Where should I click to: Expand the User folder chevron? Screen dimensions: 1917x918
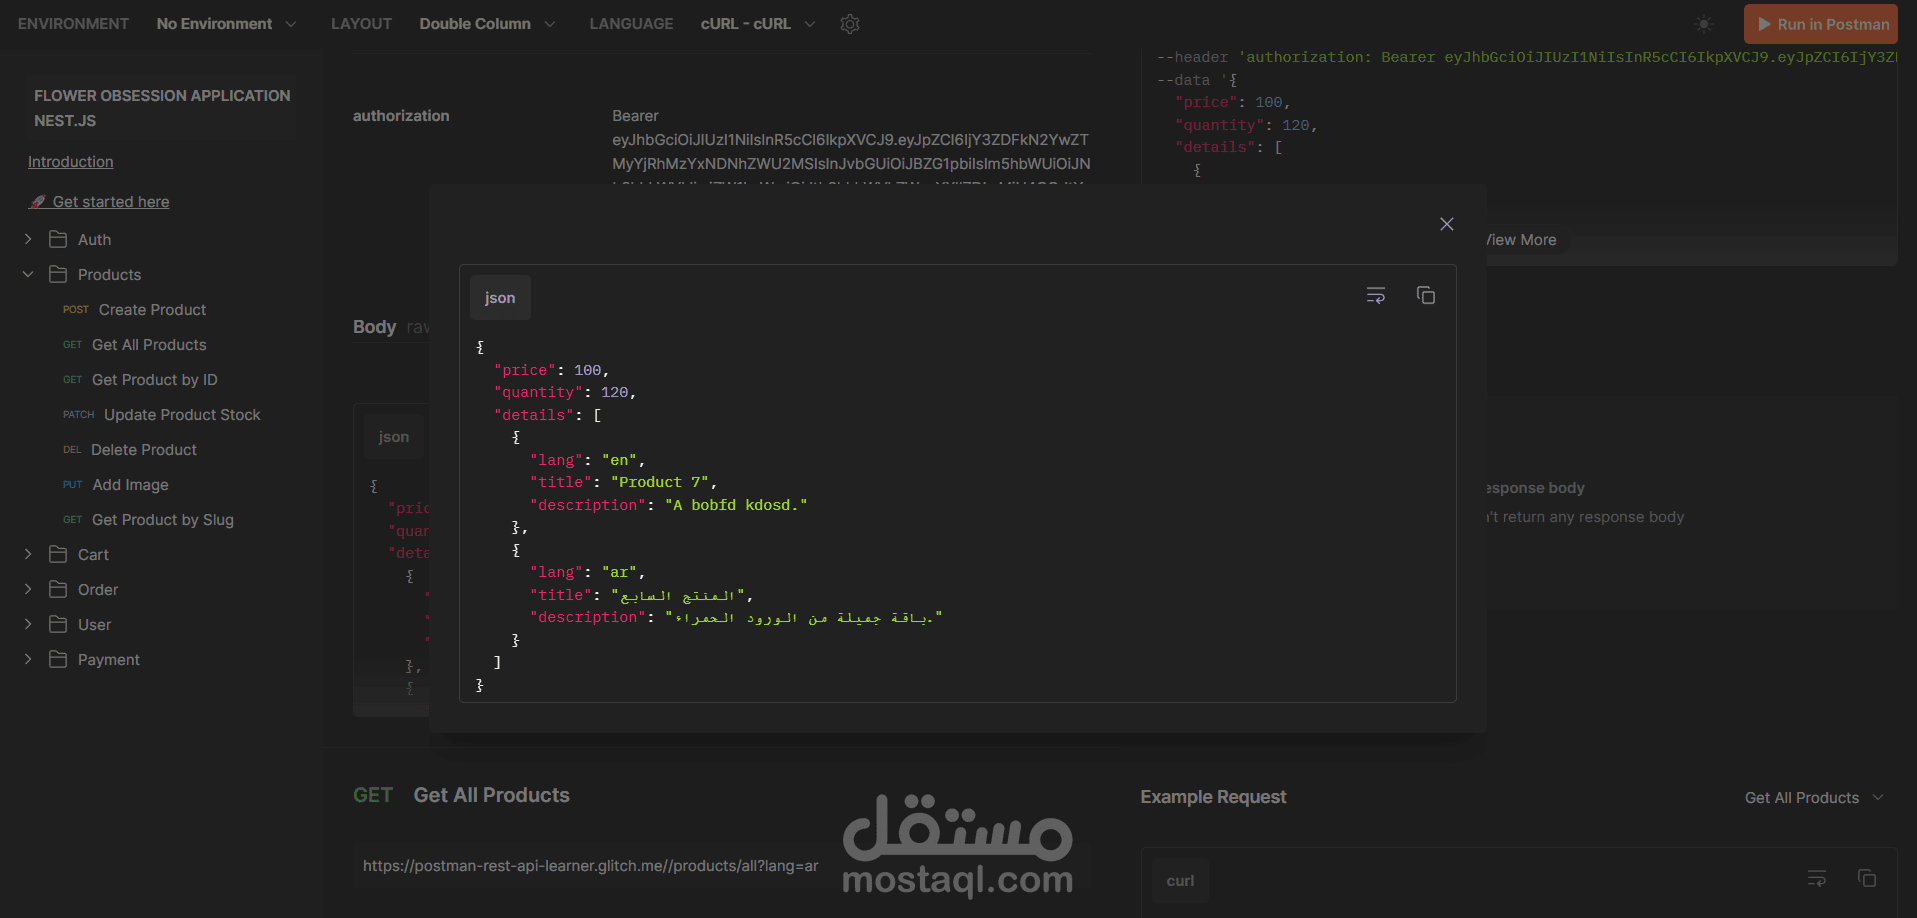point(28,624)
